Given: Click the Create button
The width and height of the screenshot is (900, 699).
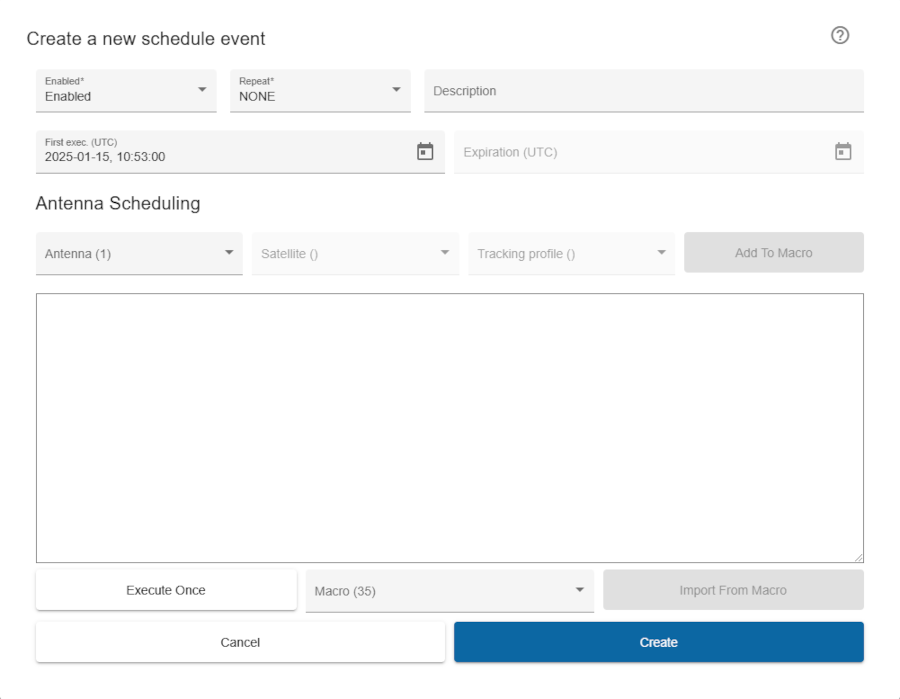Looking at the screenshot, I should pyautogui.click(x=658, y=641).
